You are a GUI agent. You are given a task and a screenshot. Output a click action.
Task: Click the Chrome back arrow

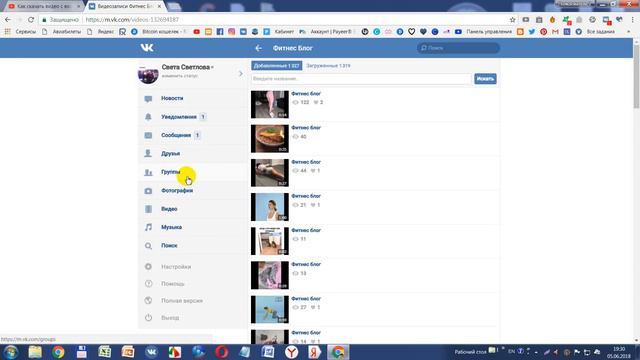tap(8, 20)
